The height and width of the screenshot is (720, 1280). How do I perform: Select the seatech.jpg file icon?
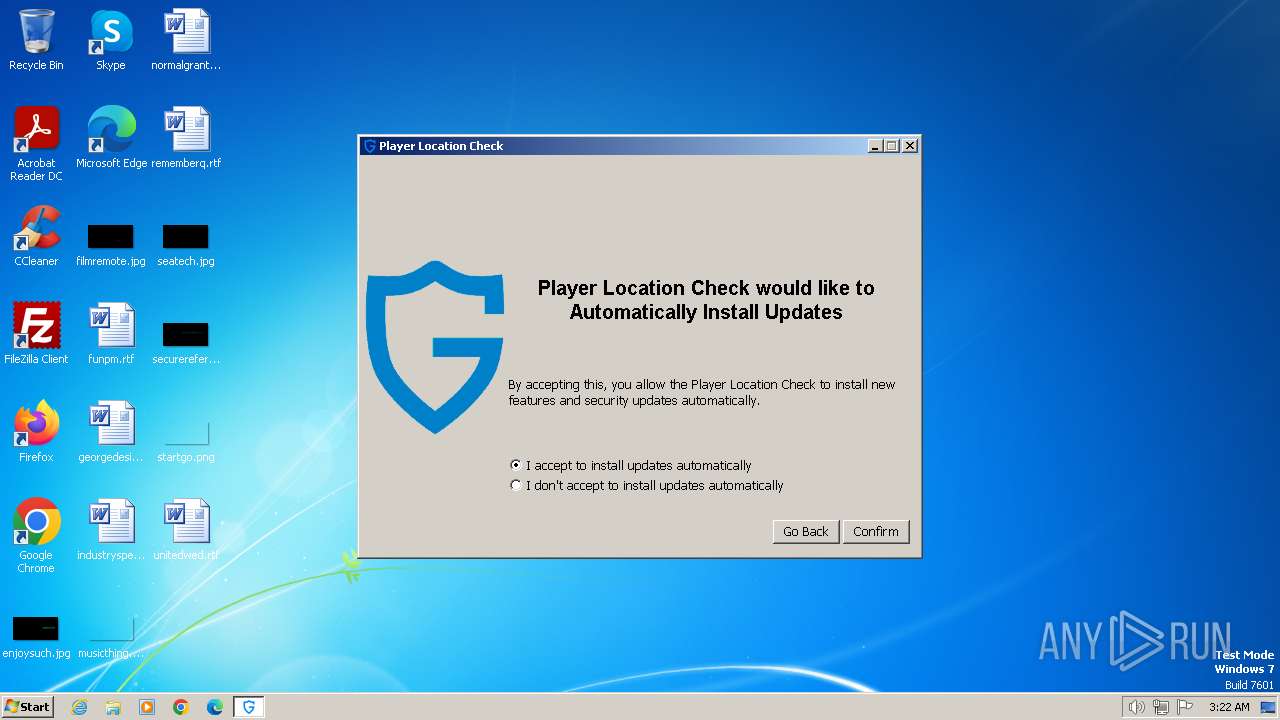click(186, 245)
